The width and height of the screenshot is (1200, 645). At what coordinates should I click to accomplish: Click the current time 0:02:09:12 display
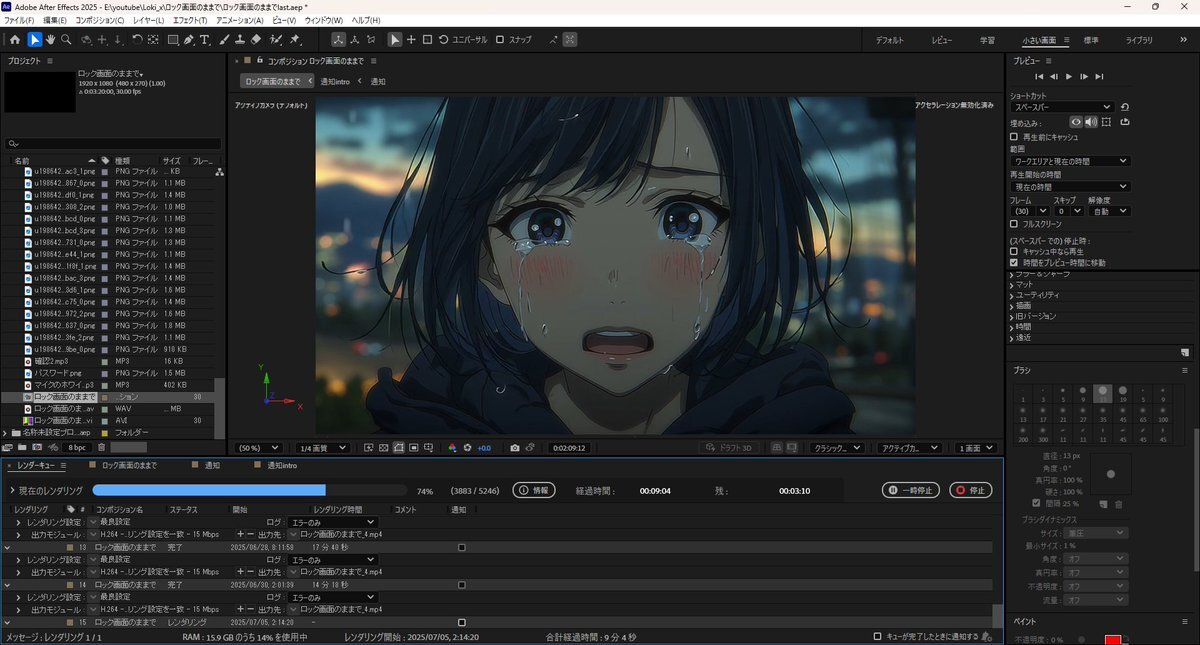pyautogui.click(x=568, y=448)
